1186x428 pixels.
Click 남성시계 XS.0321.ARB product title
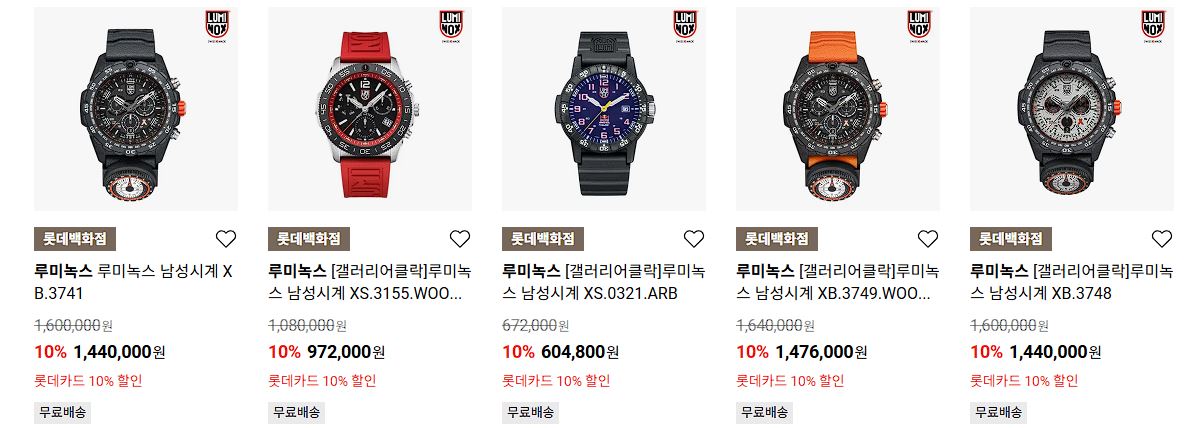click(x=603, y=282)
